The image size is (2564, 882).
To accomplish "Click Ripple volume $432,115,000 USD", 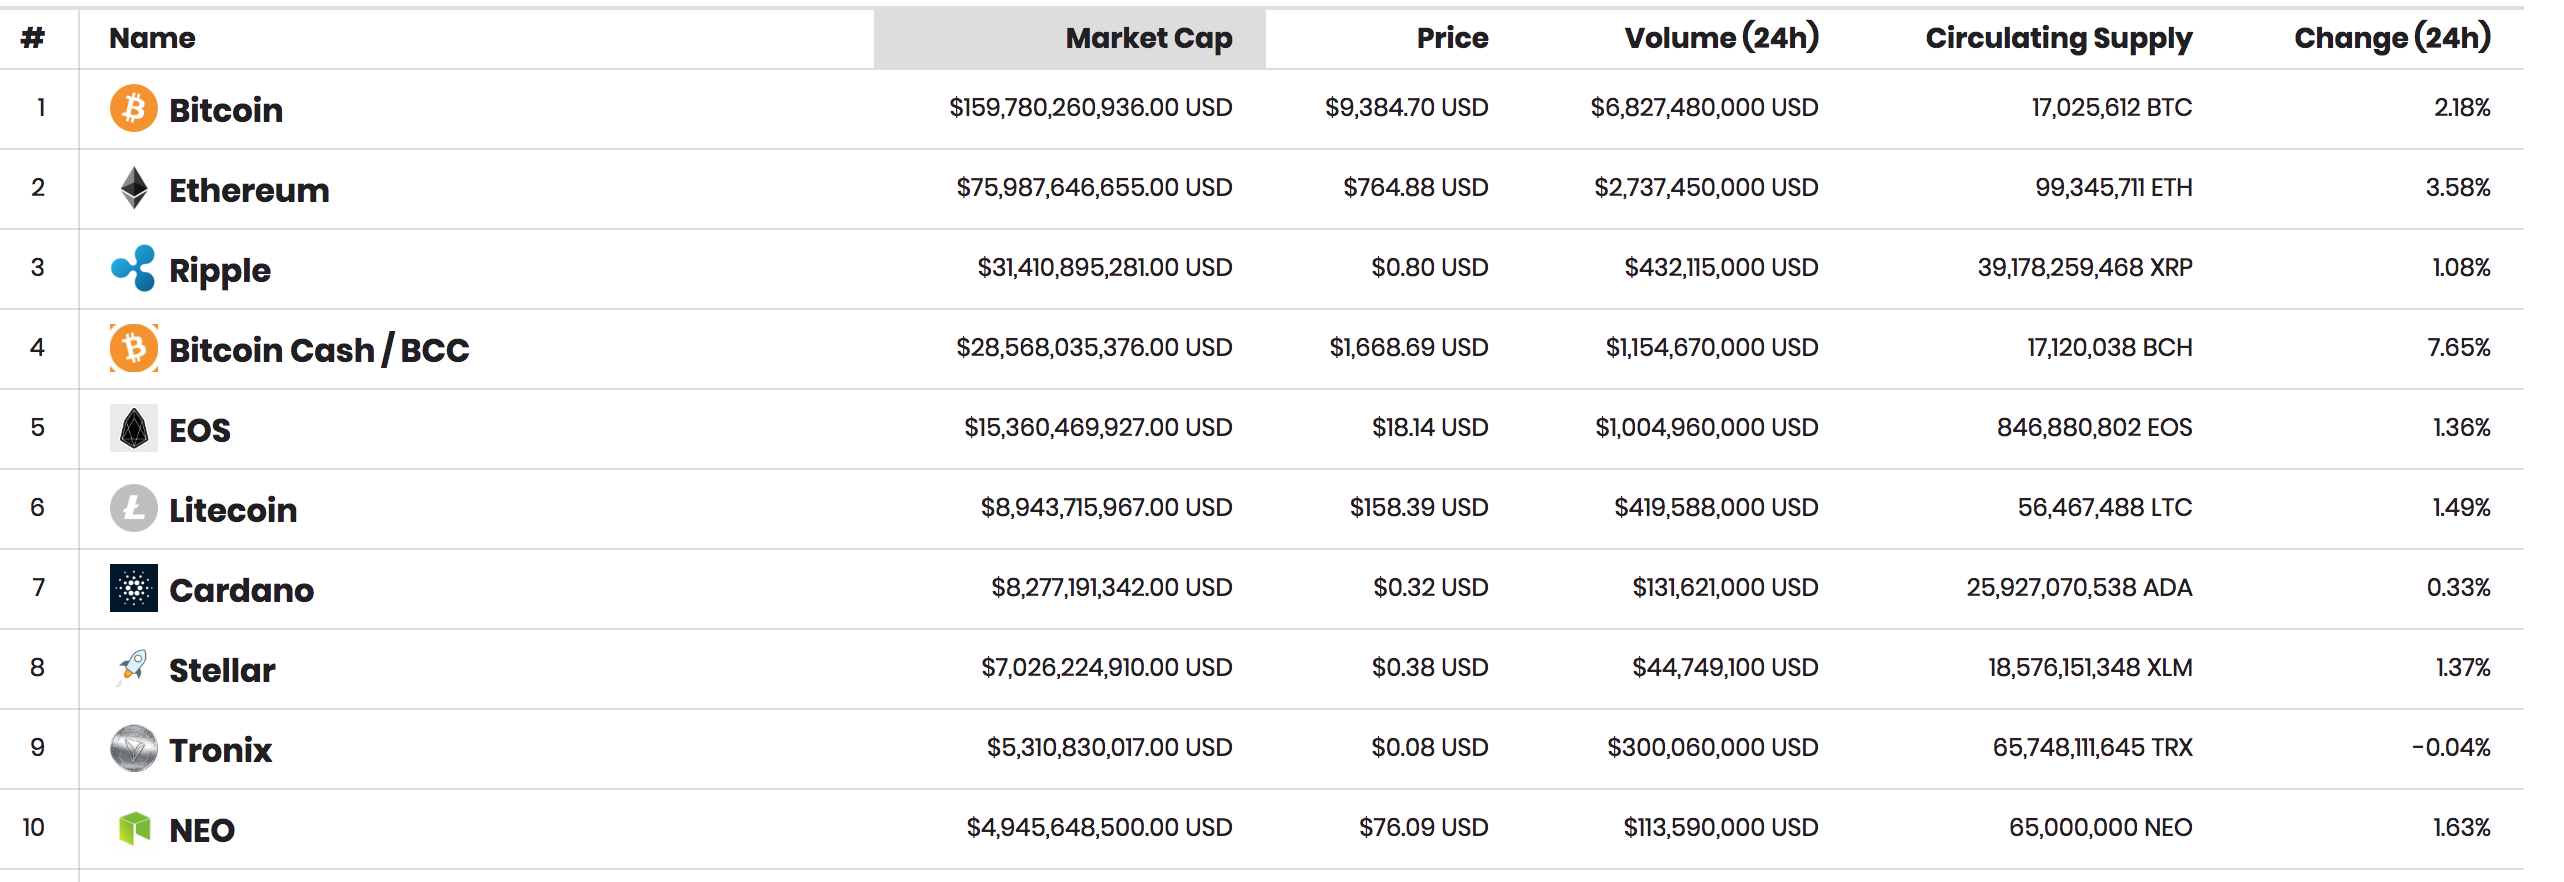I will [x=1722, y=267].
